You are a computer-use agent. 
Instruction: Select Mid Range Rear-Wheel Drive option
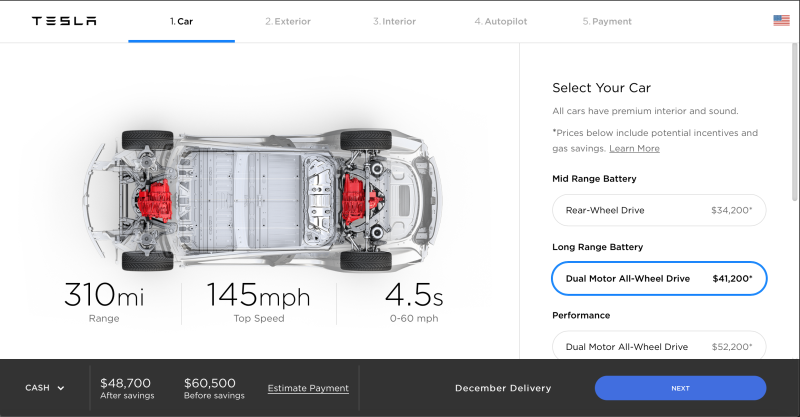point(659,210)
